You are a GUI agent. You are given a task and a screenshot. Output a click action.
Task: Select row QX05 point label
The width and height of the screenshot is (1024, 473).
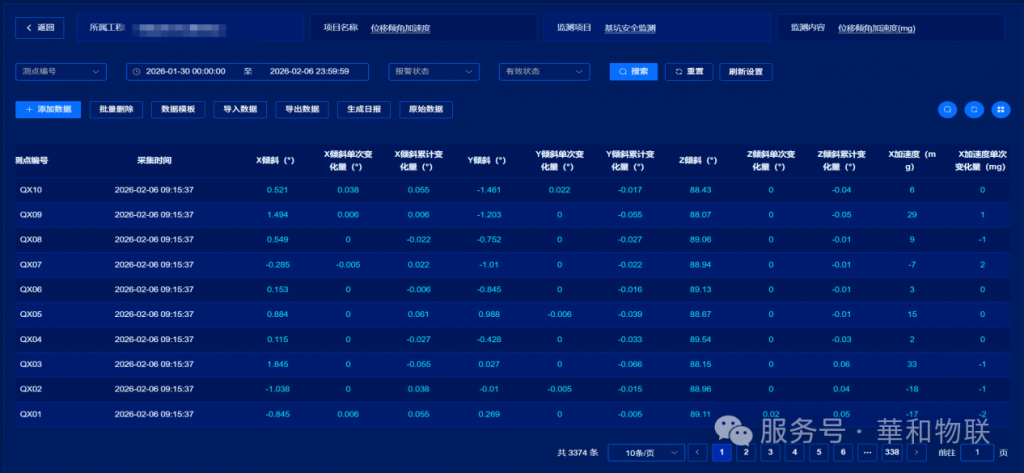(x=30, y=314)
